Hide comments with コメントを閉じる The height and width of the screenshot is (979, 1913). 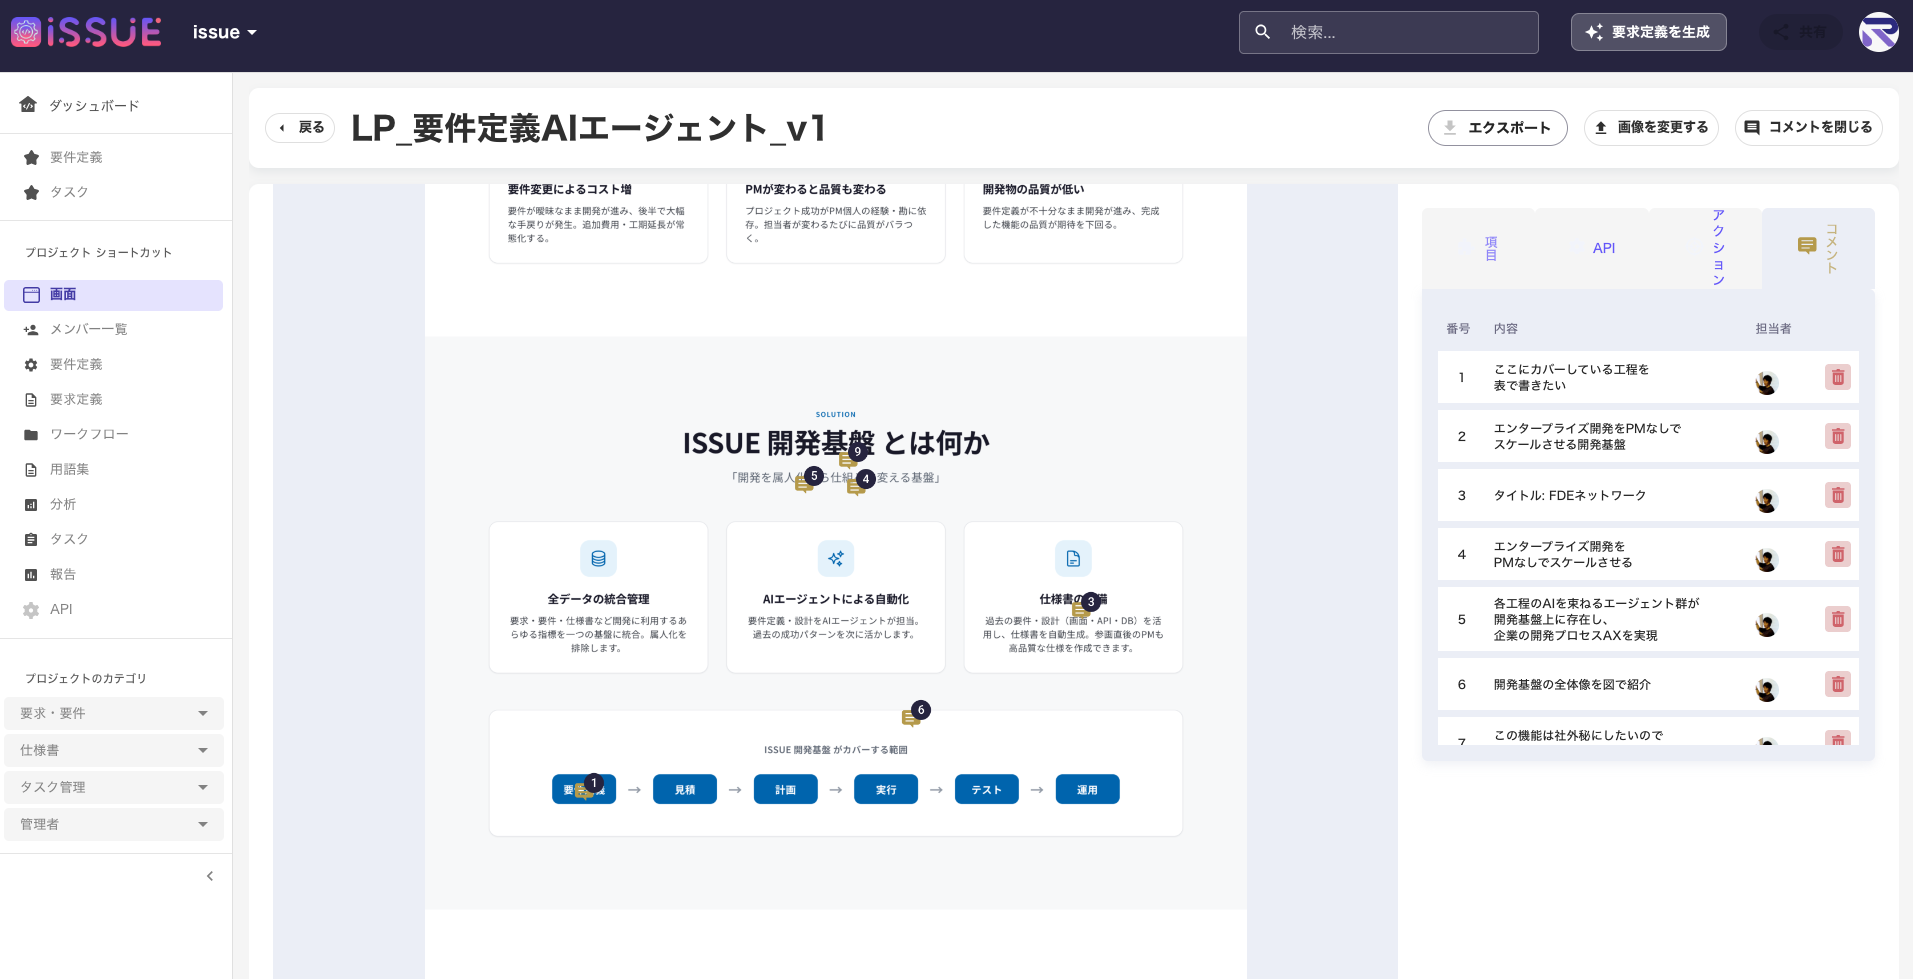pyautogui.click(x=1808, y=128)
